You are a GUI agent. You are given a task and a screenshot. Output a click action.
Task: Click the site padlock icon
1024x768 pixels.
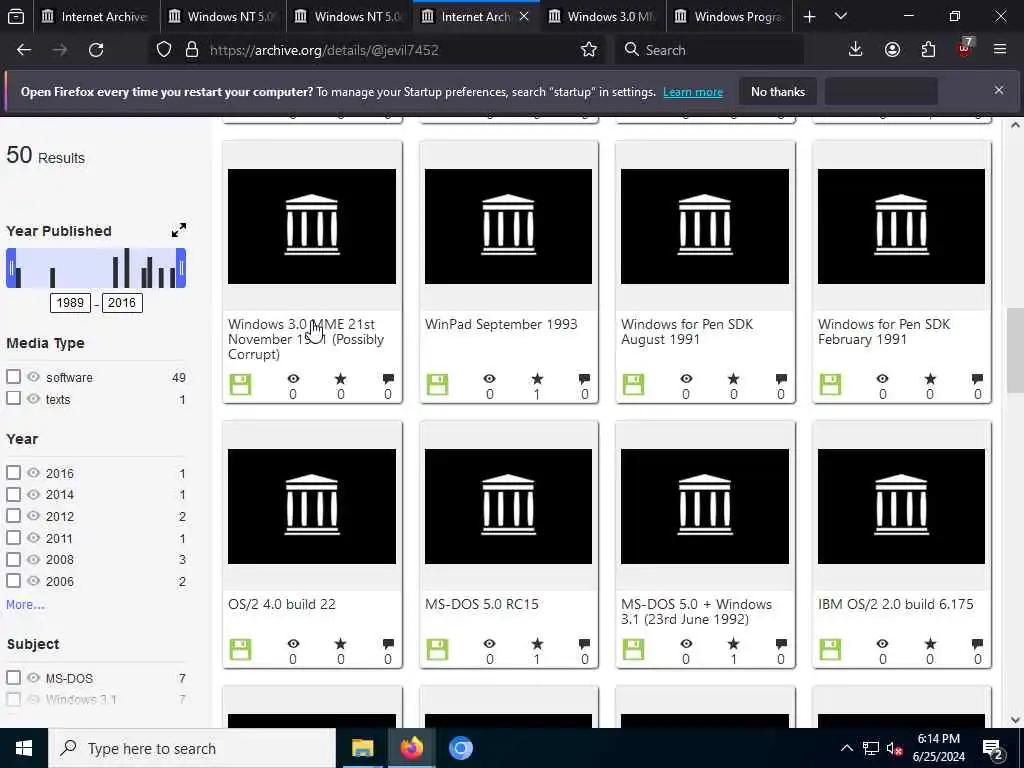191,50
